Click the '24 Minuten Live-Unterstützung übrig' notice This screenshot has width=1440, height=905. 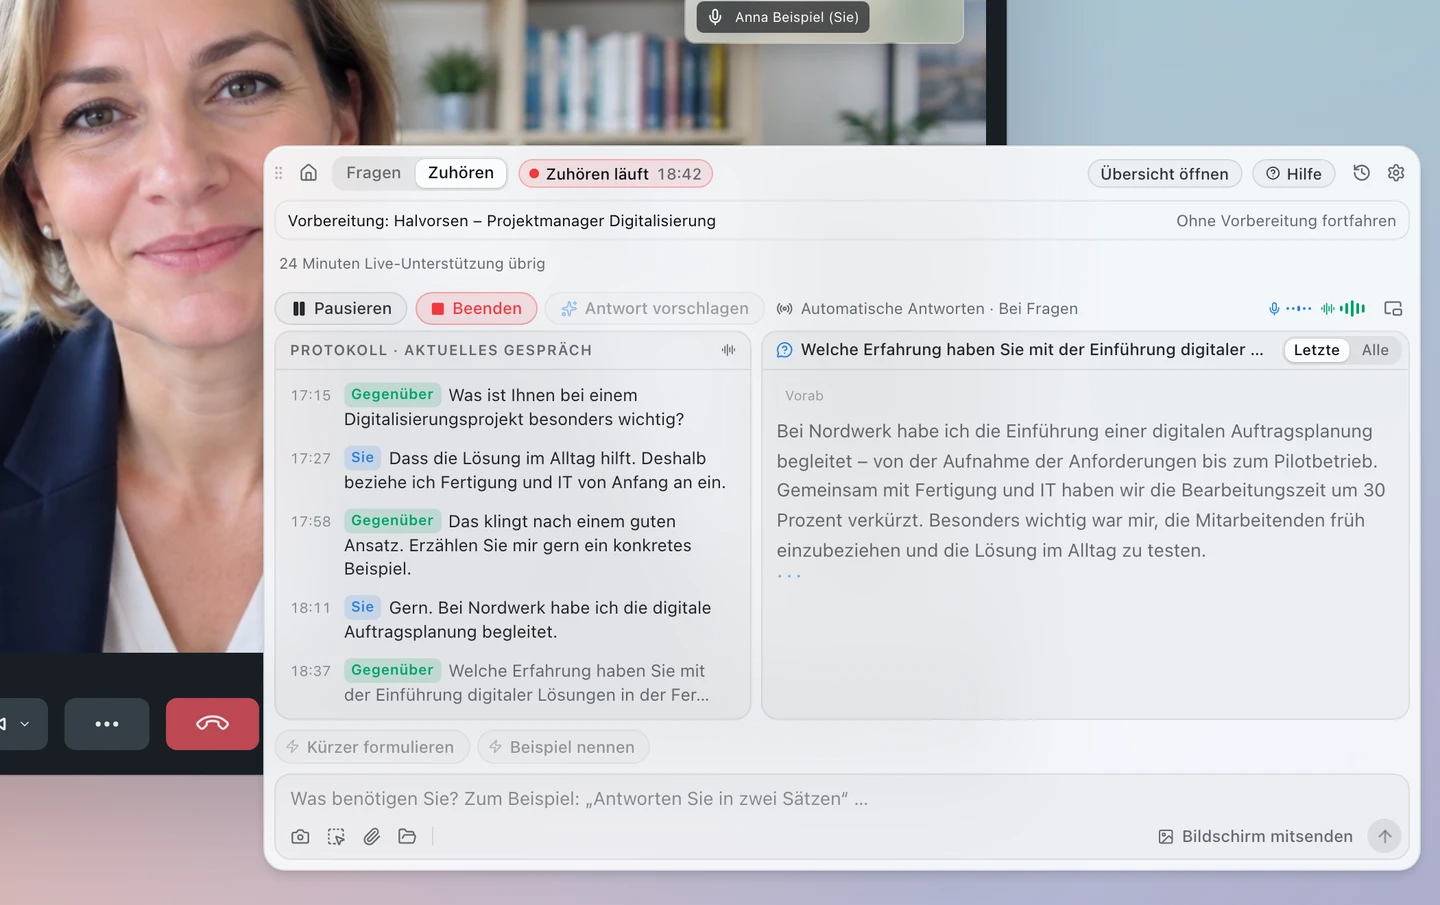point(412,264)
